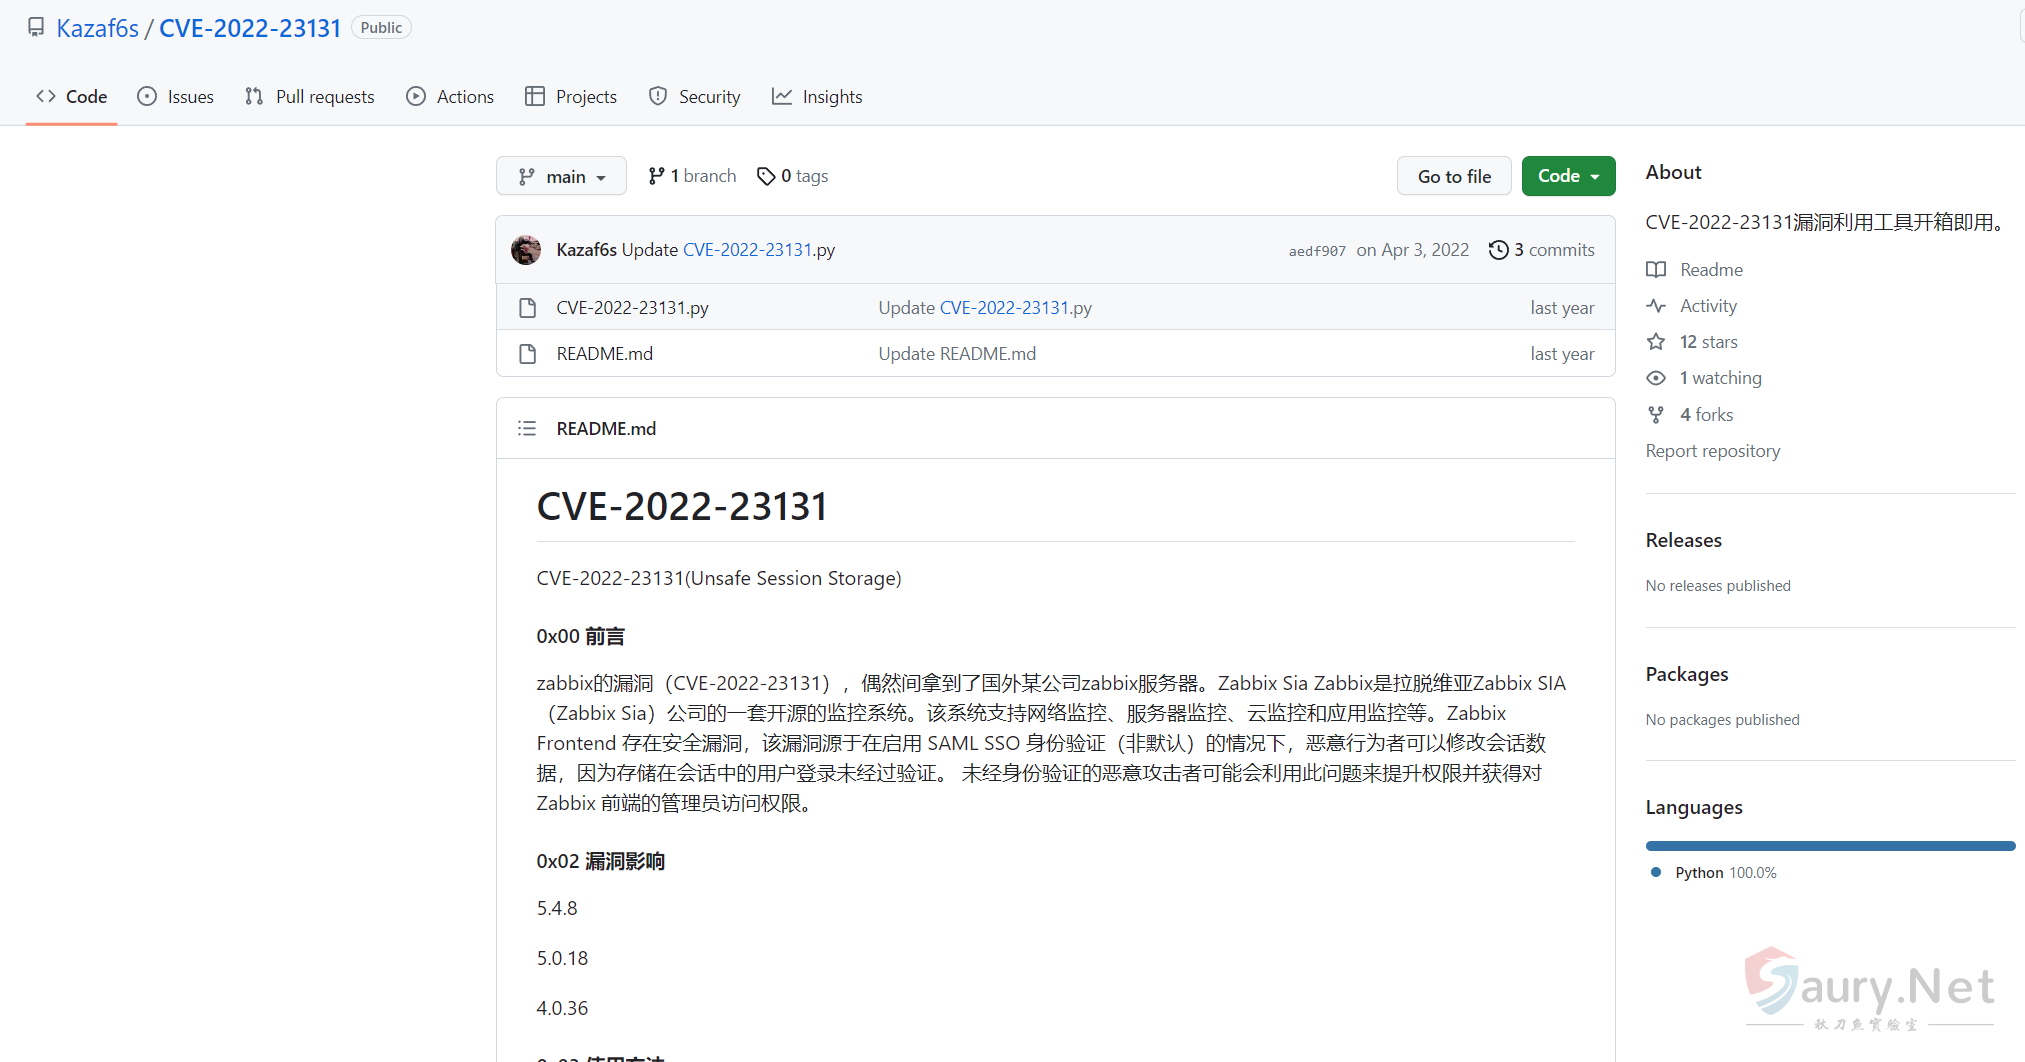Click the README table of contents icon
The image size is (2025, 1062).
click(x=527, y=429)
